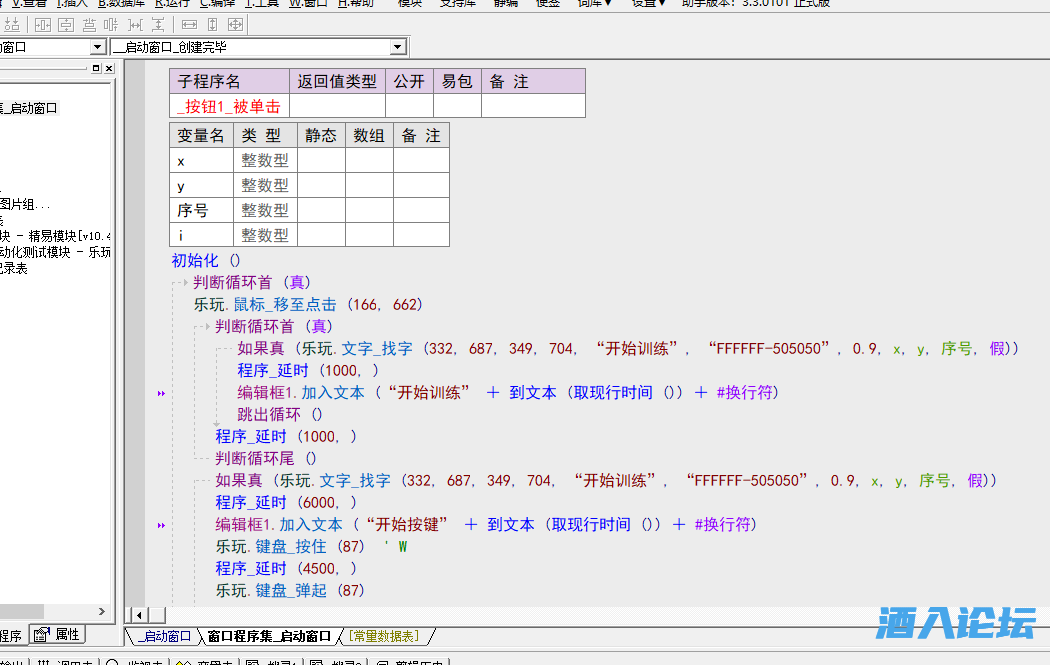Image resolution: width=1050 pixels, height=665 pixels.
Task: Toggle the 公开 cell of _按钮1_被单击
Action: click(409, 106)
